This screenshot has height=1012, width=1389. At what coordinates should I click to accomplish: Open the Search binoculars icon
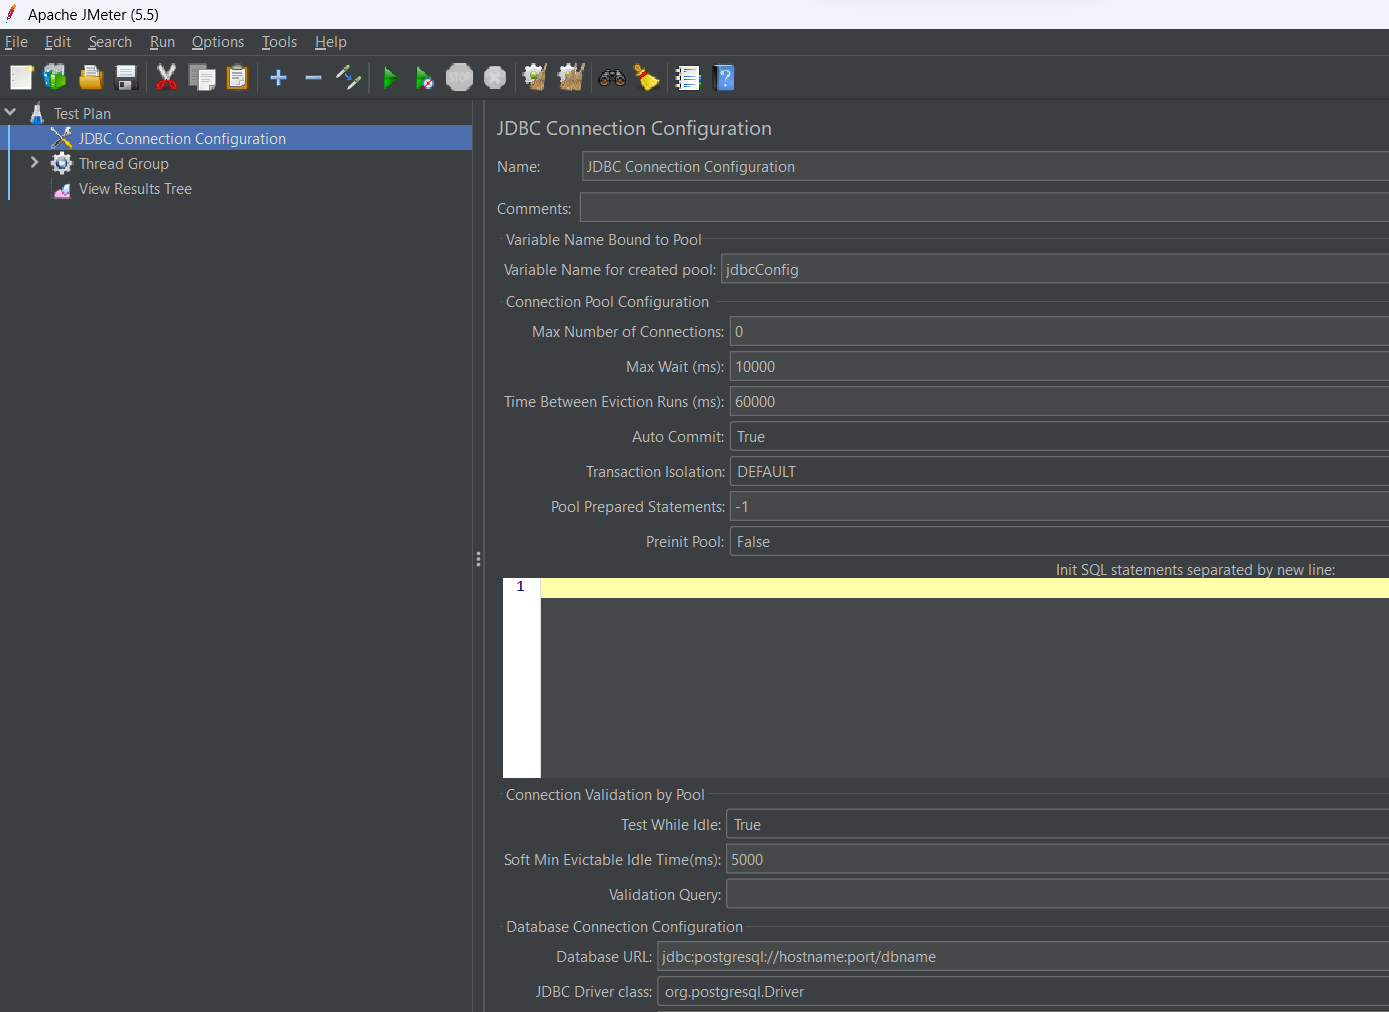pos(611,78)
